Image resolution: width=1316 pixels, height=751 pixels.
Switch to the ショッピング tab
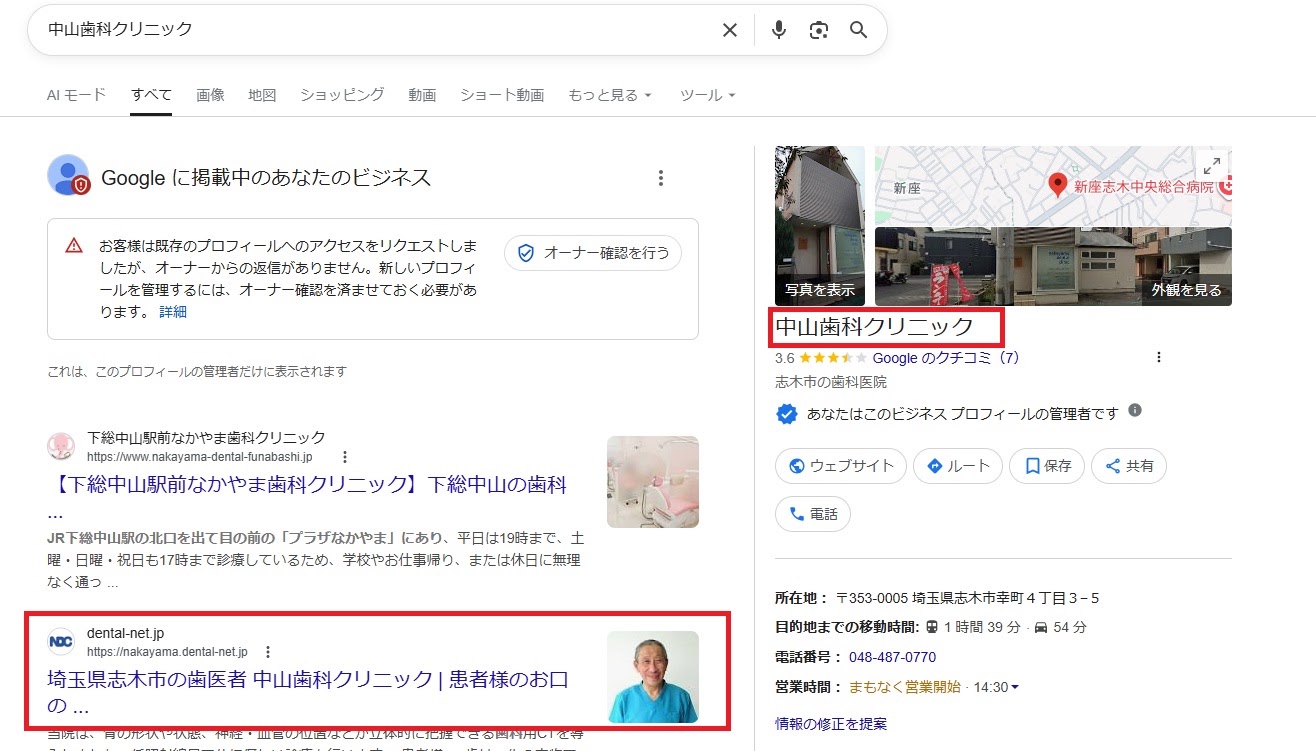click(342, 95)
